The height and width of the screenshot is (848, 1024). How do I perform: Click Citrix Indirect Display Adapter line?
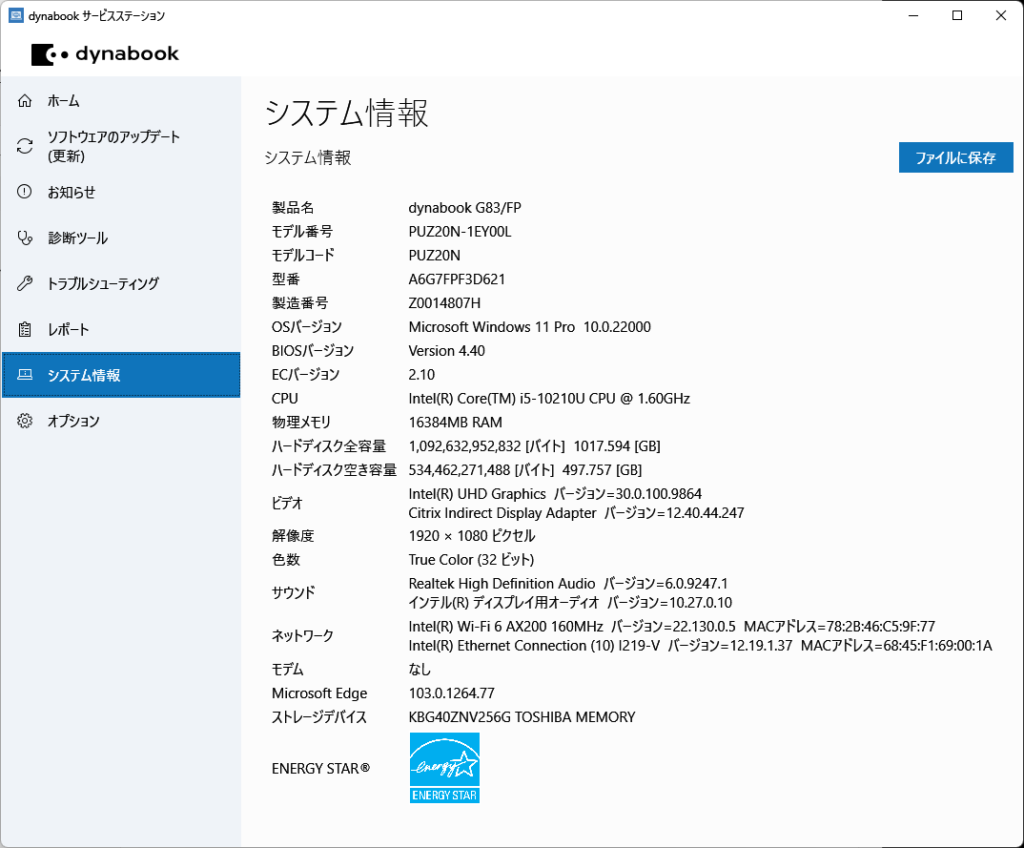[576, 513]
